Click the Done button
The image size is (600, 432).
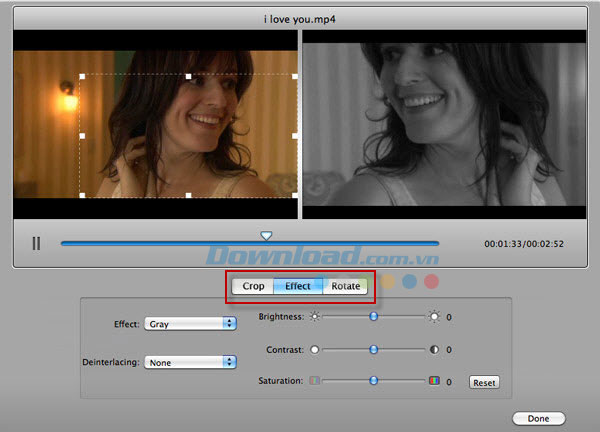click(539, 418)
